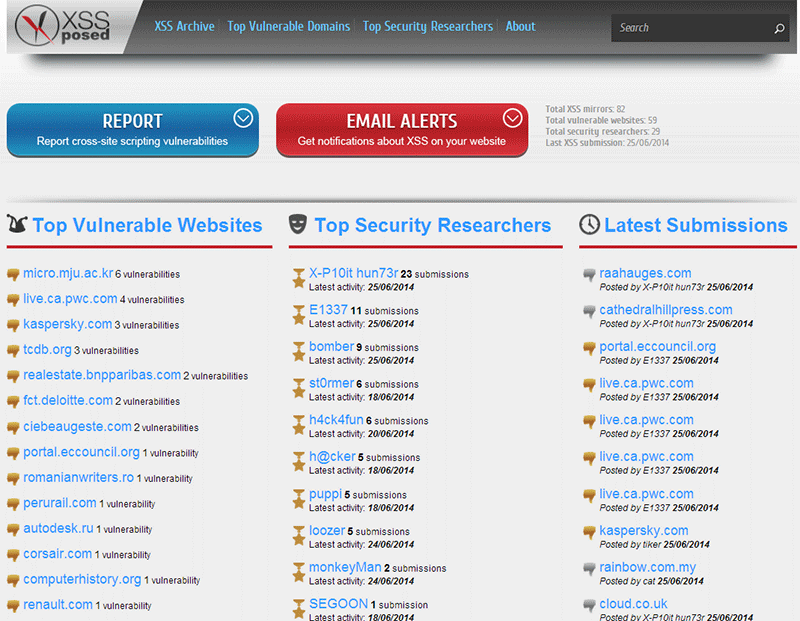Click the thumbs-down icon next to romanianwriters.ro

point(13,479)
